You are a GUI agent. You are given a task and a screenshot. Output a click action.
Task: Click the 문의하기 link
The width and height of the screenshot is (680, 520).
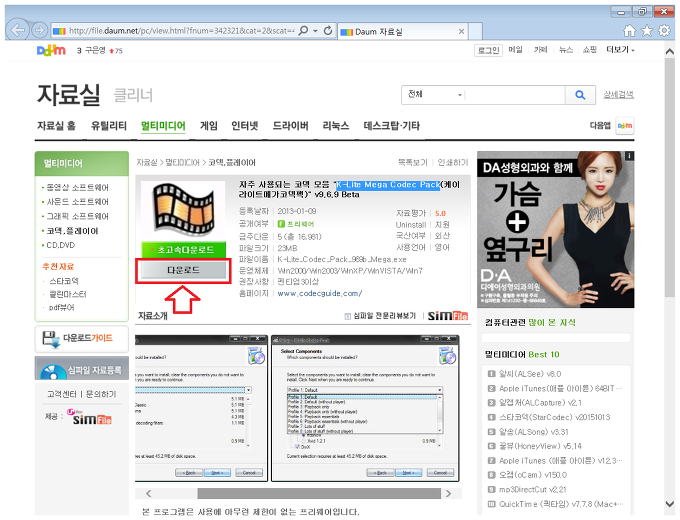click(x=101, y=394)
